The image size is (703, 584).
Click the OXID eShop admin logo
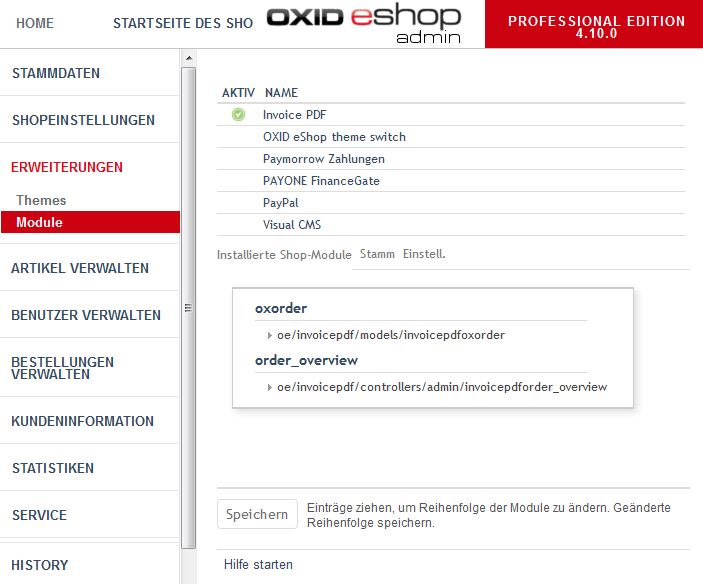(364, 24)
